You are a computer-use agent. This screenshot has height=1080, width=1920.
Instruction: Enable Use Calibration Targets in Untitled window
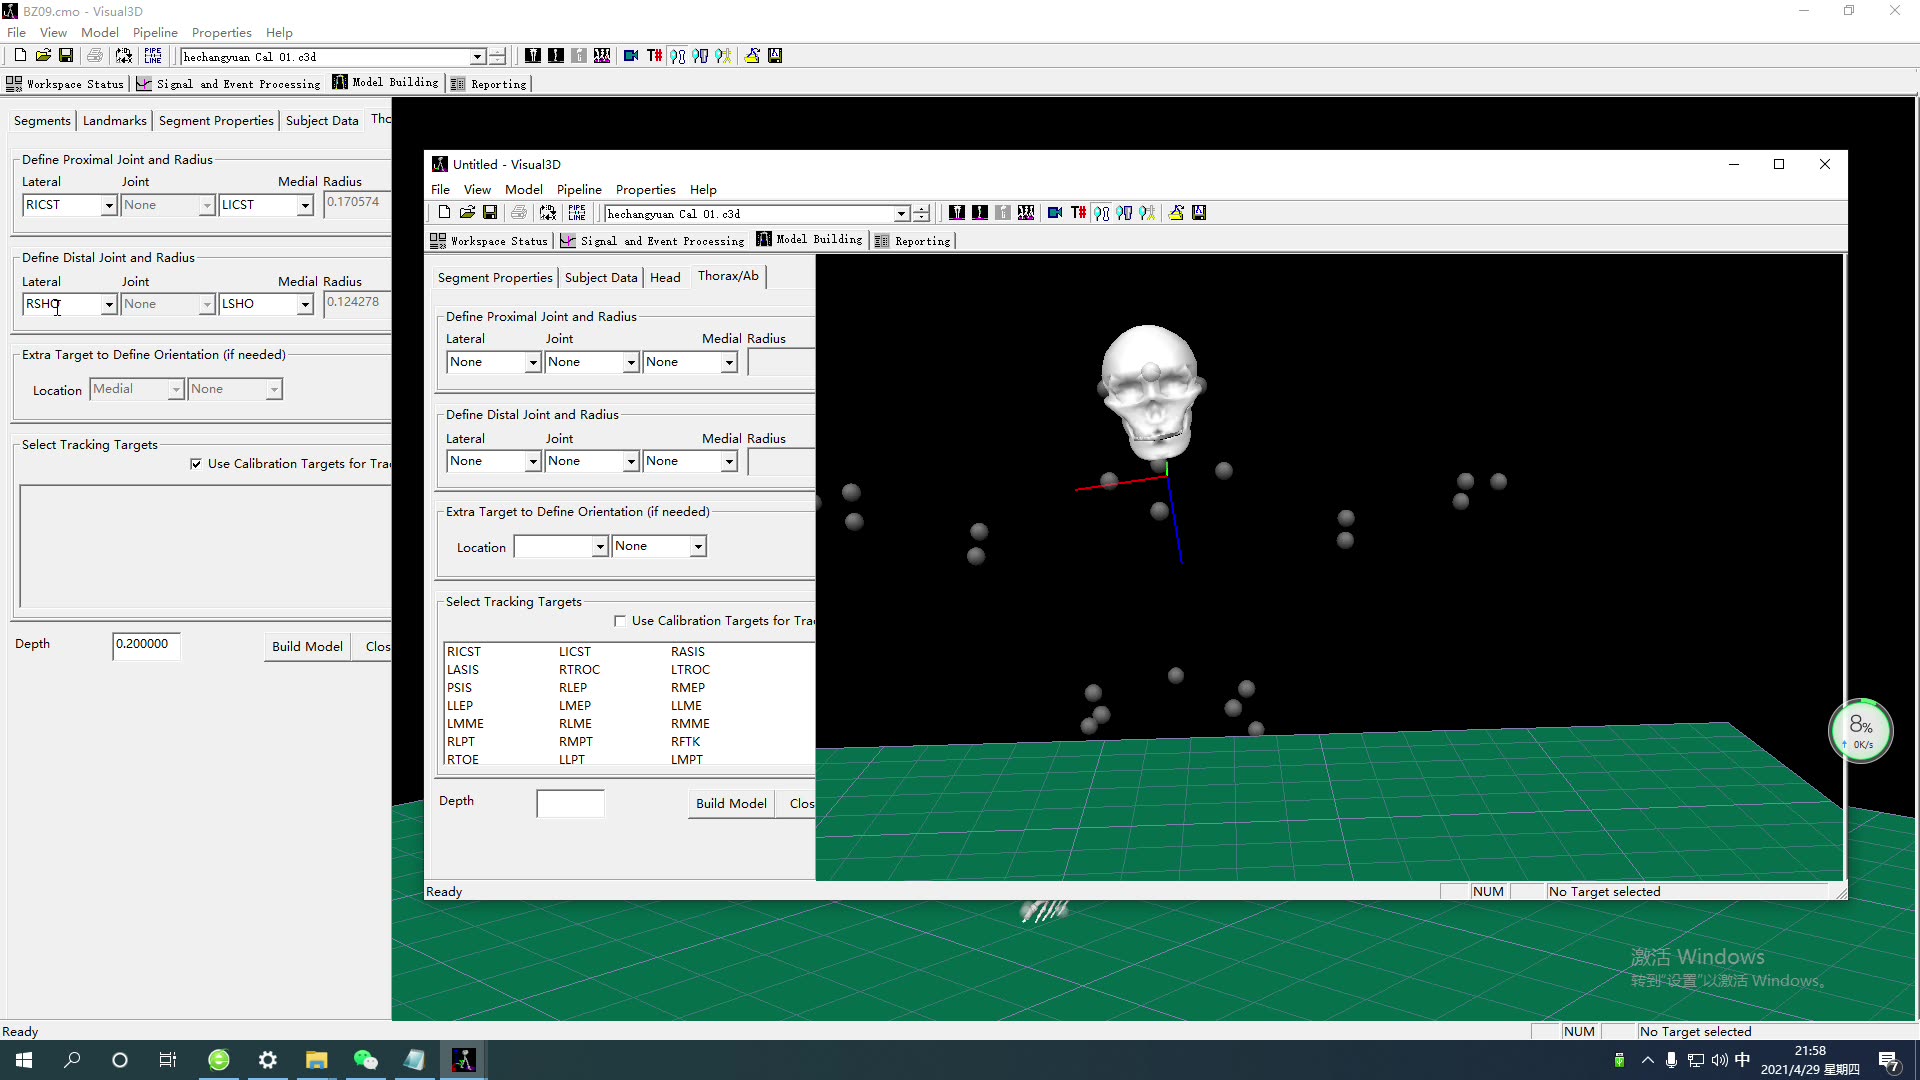pyautogui.click(x=620, y=621)
